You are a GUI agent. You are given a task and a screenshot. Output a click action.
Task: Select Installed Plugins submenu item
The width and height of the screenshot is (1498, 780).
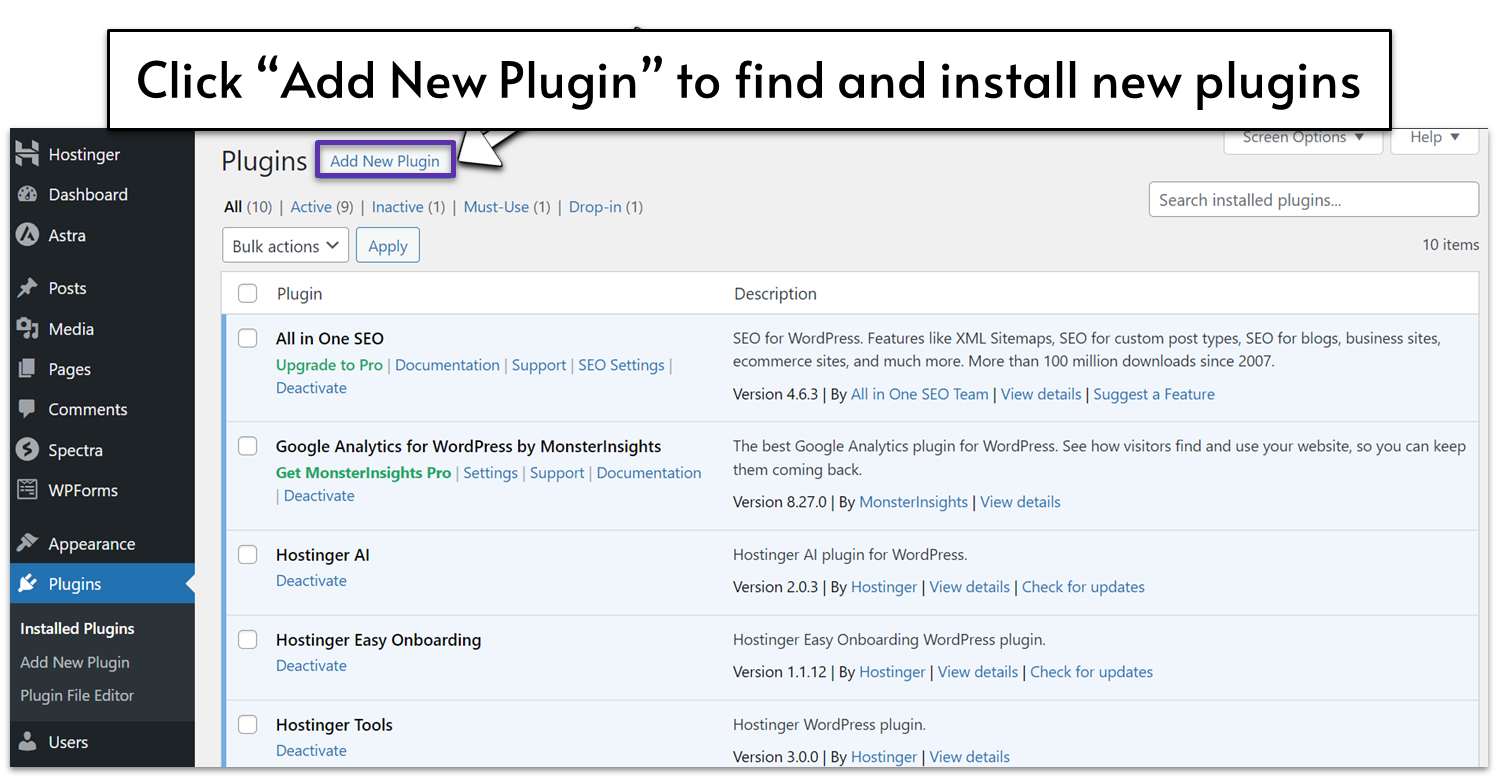coord(77,629)
